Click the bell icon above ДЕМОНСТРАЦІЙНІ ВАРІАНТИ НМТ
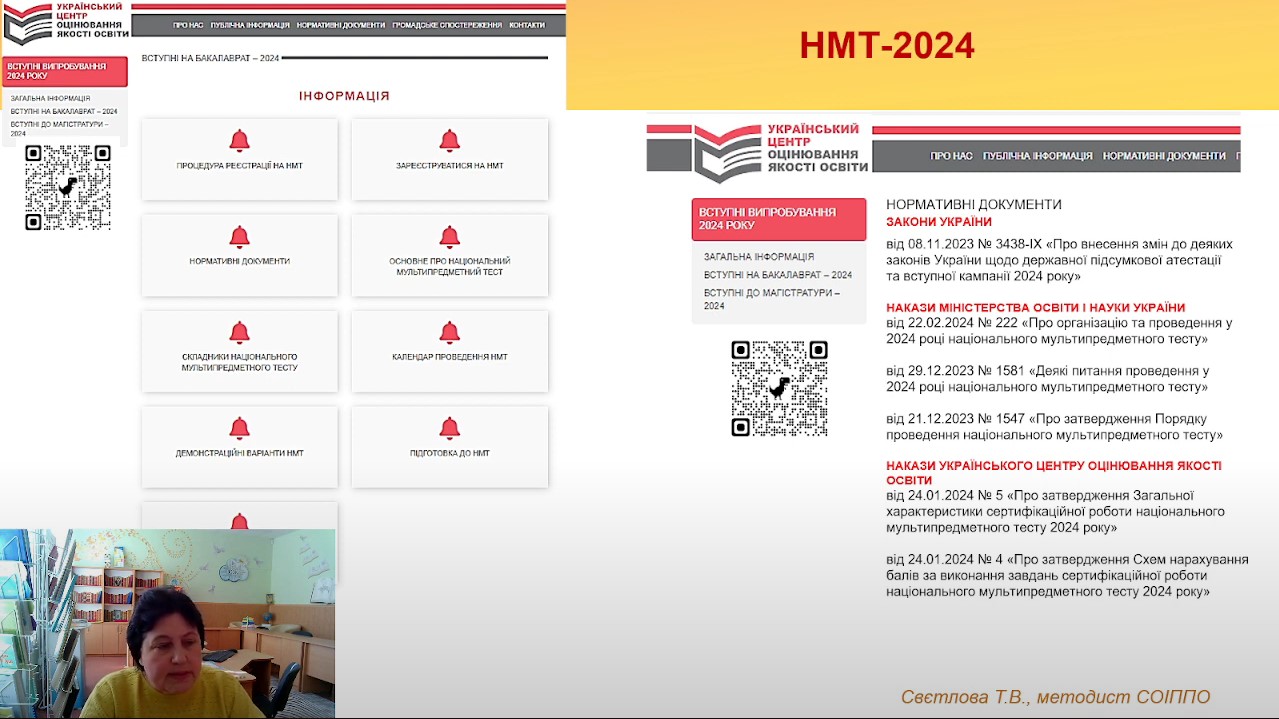The width and height of the screenshot is (1279, 719). point(239,429)
